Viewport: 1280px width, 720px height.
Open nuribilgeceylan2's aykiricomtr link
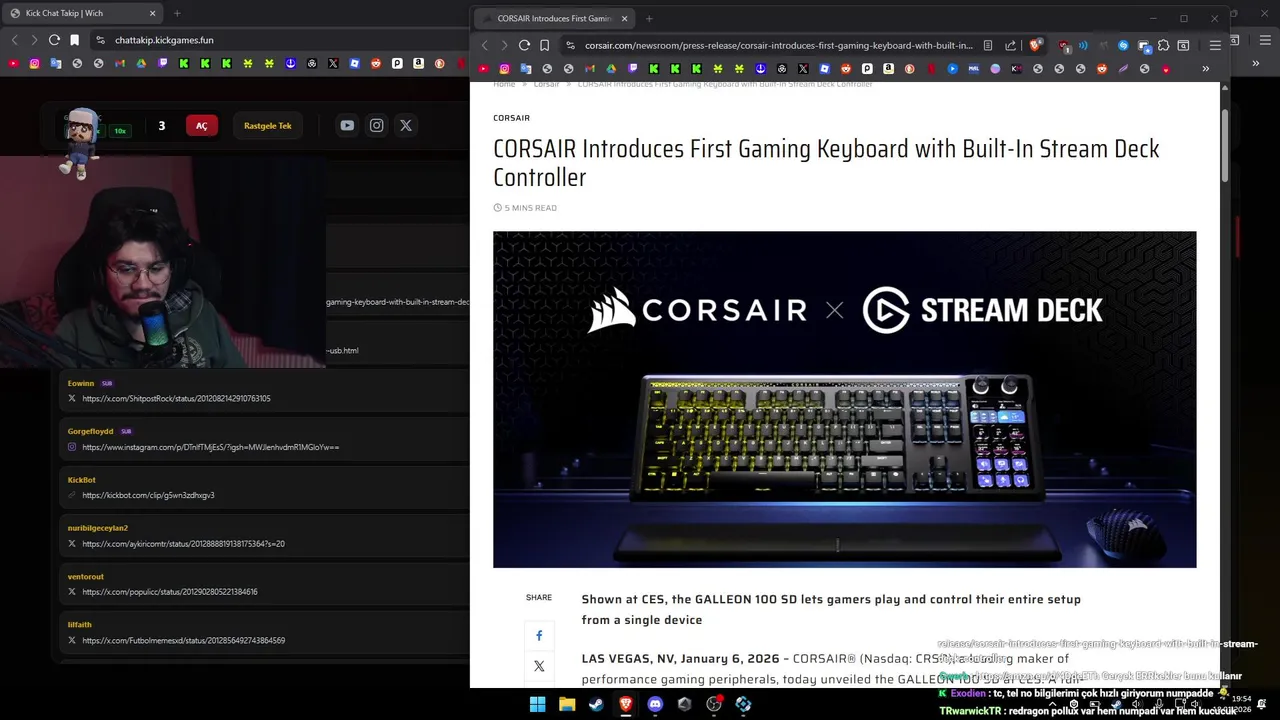tap(183, 544)
